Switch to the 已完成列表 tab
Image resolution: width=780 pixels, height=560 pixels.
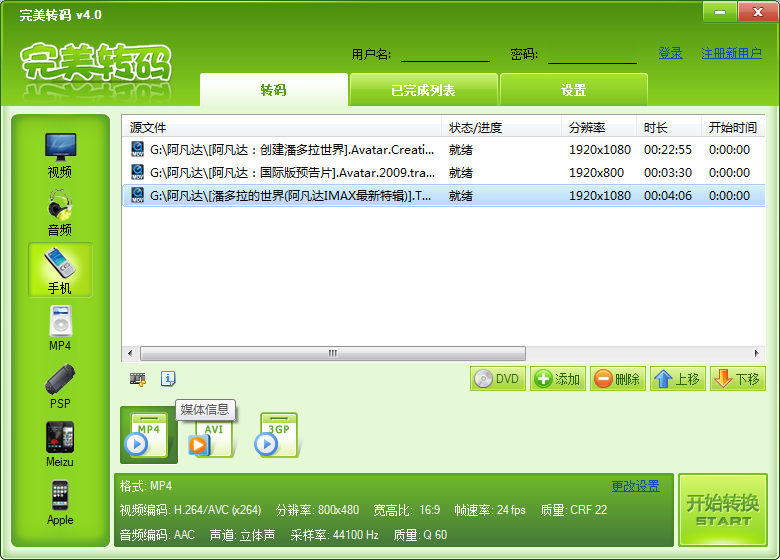tap(423, 90)
